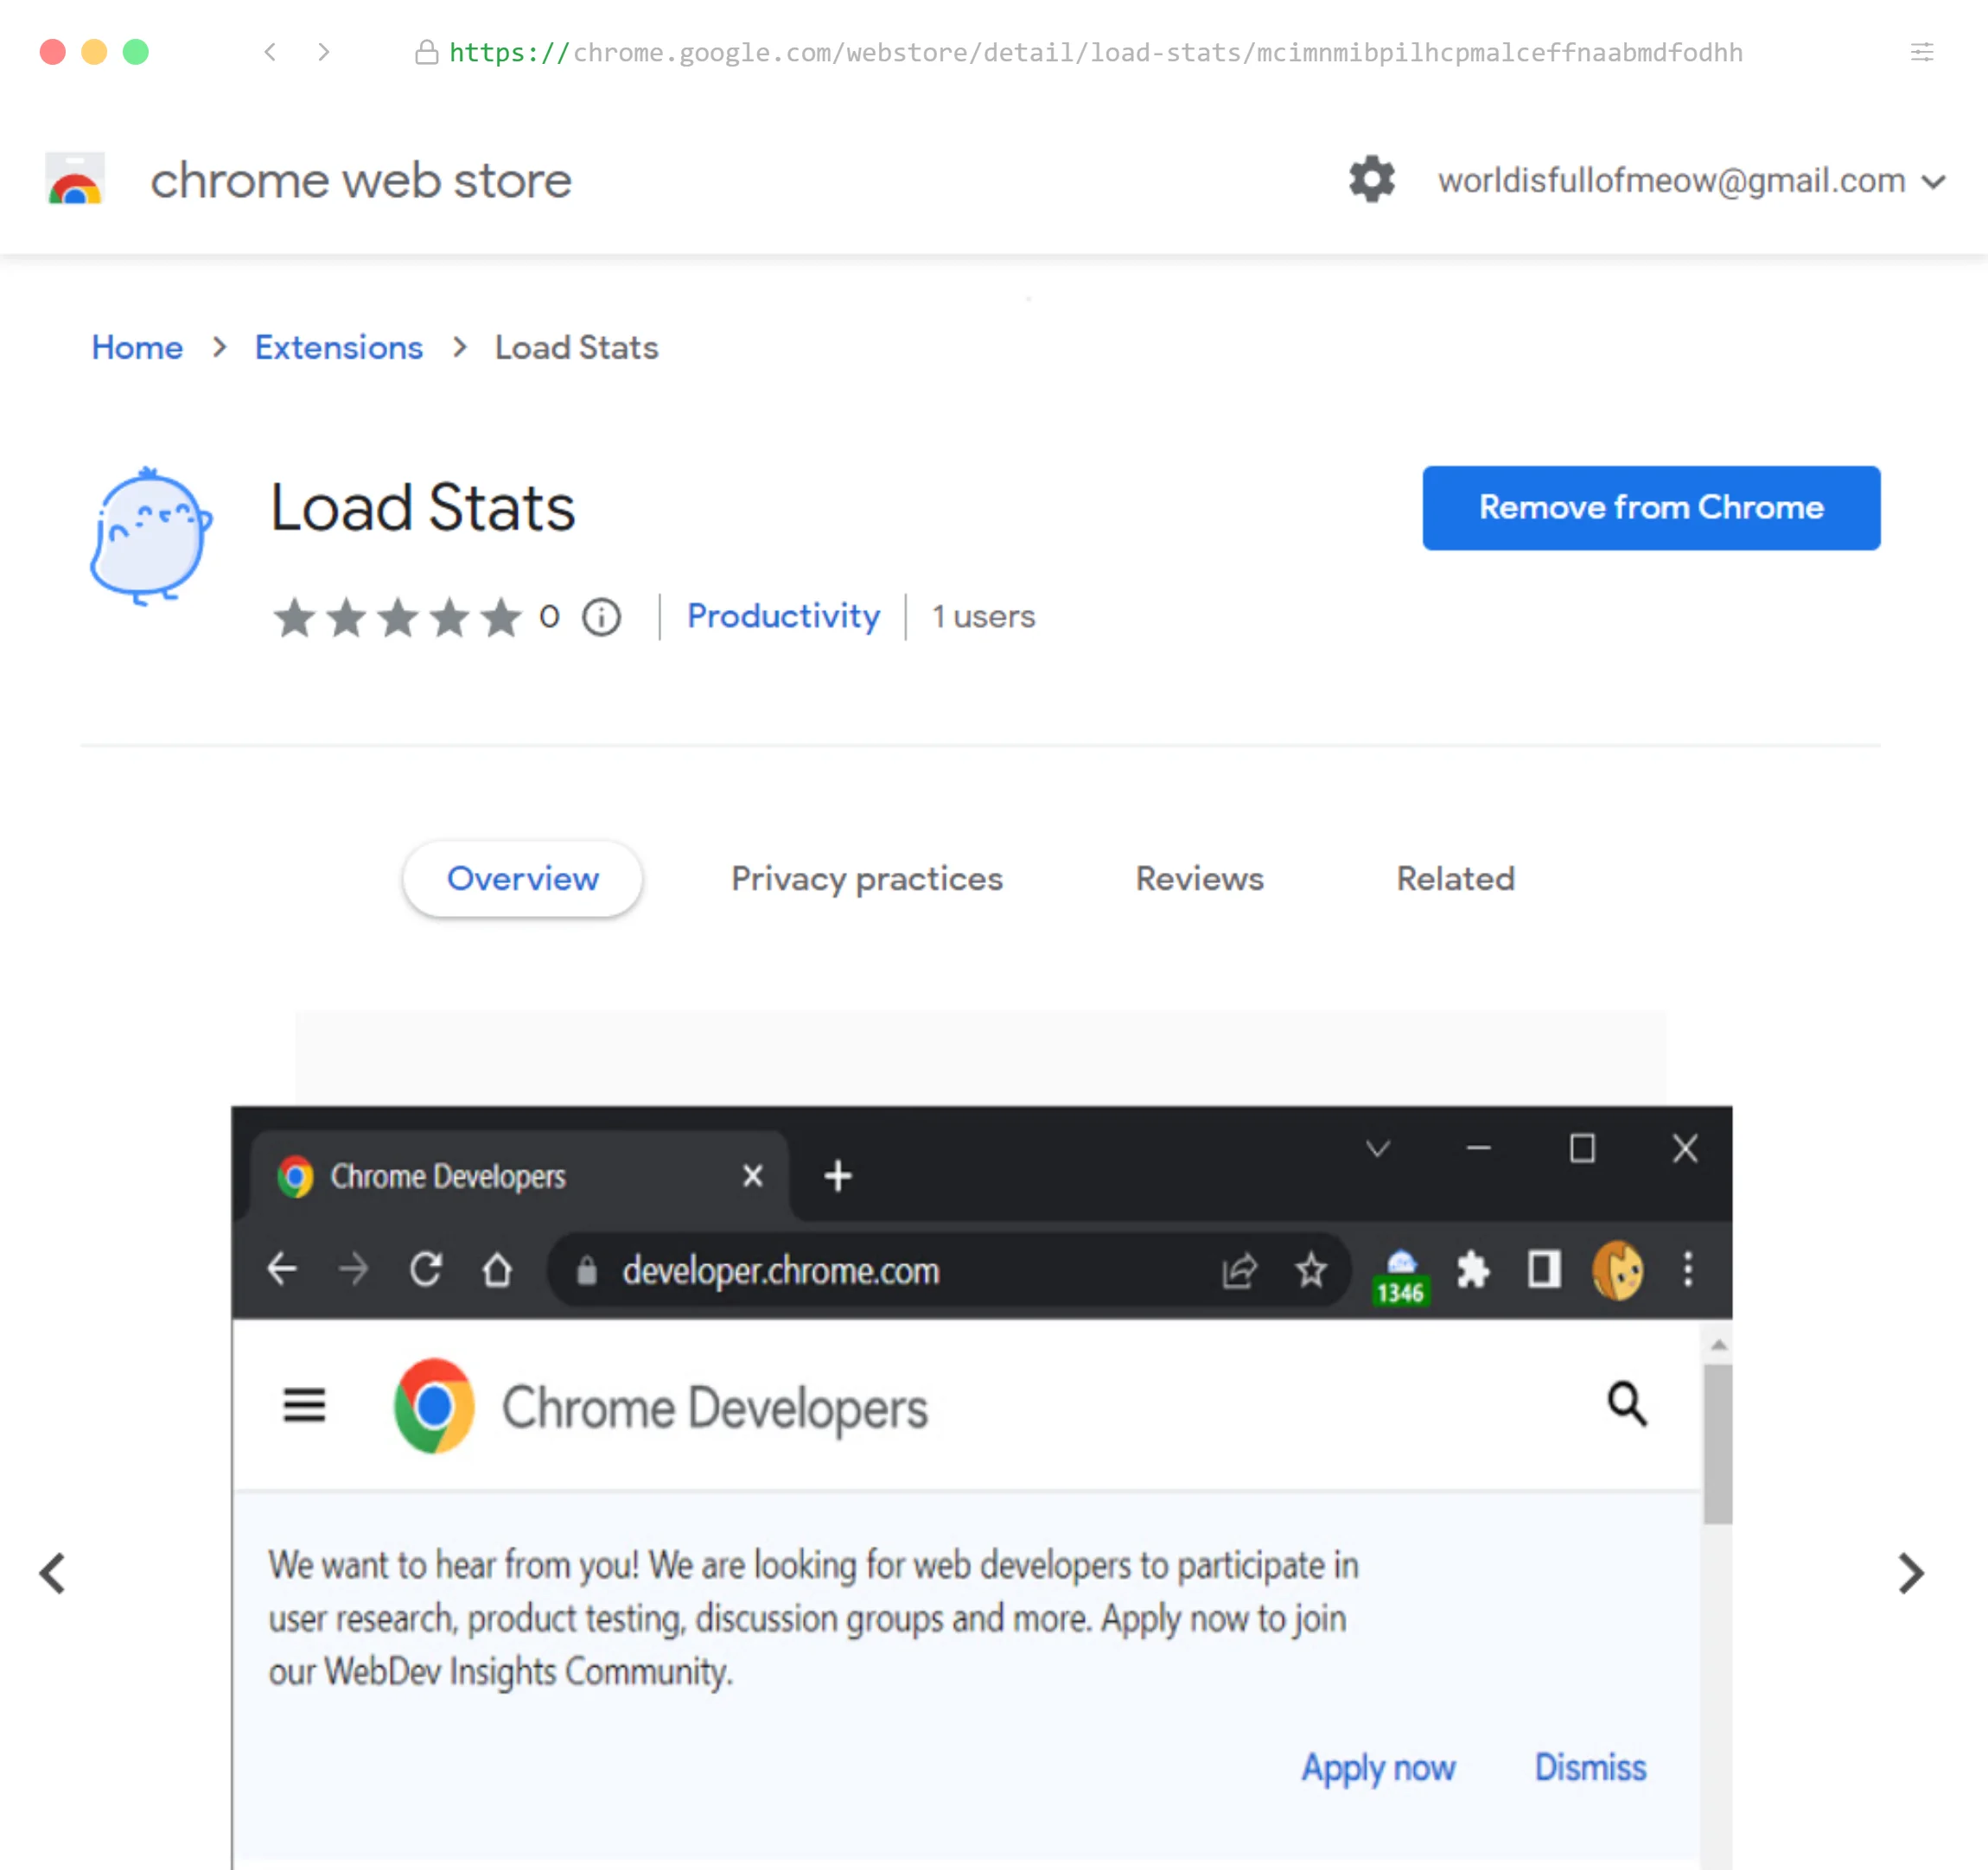Click the side panel icon in the screenshot
This screenshot has width=1988, height=1870.
pos(1544,1270)
